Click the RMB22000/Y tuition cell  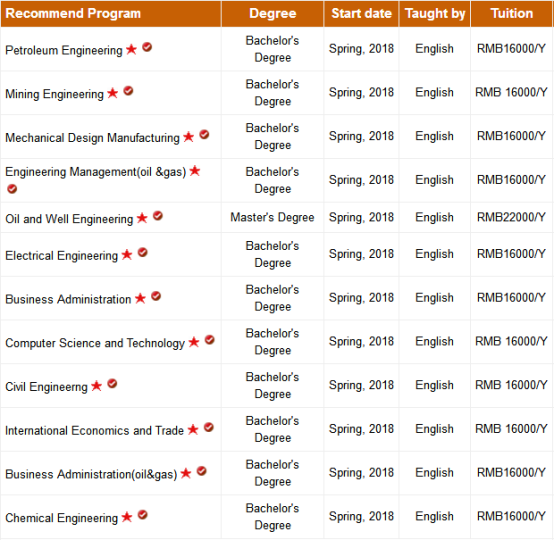tap(511, 217)
